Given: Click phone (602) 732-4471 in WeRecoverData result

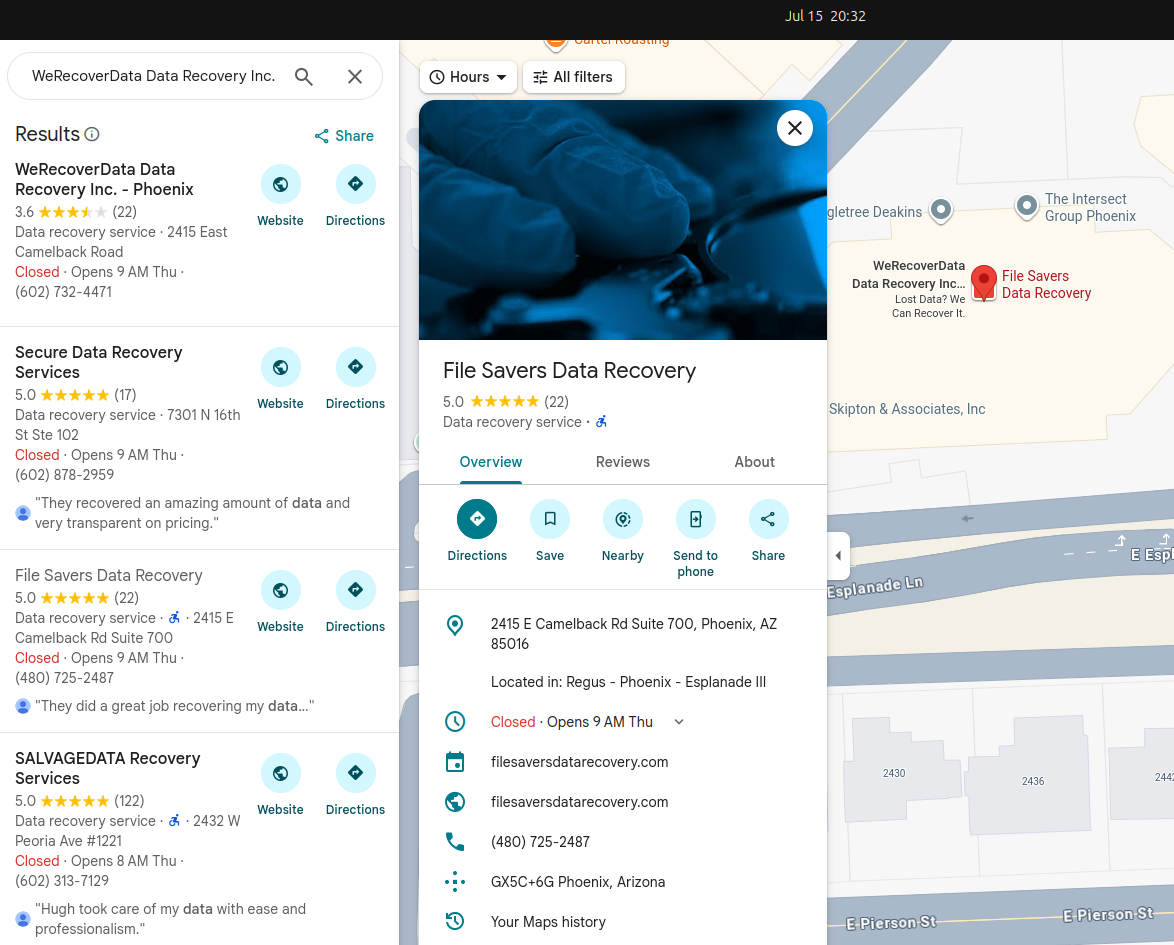Looking at the screenshot, I should pos(64,292).
